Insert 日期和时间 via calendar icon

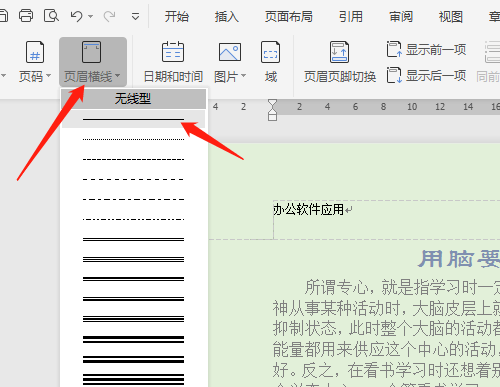click(x=173, y=52)
